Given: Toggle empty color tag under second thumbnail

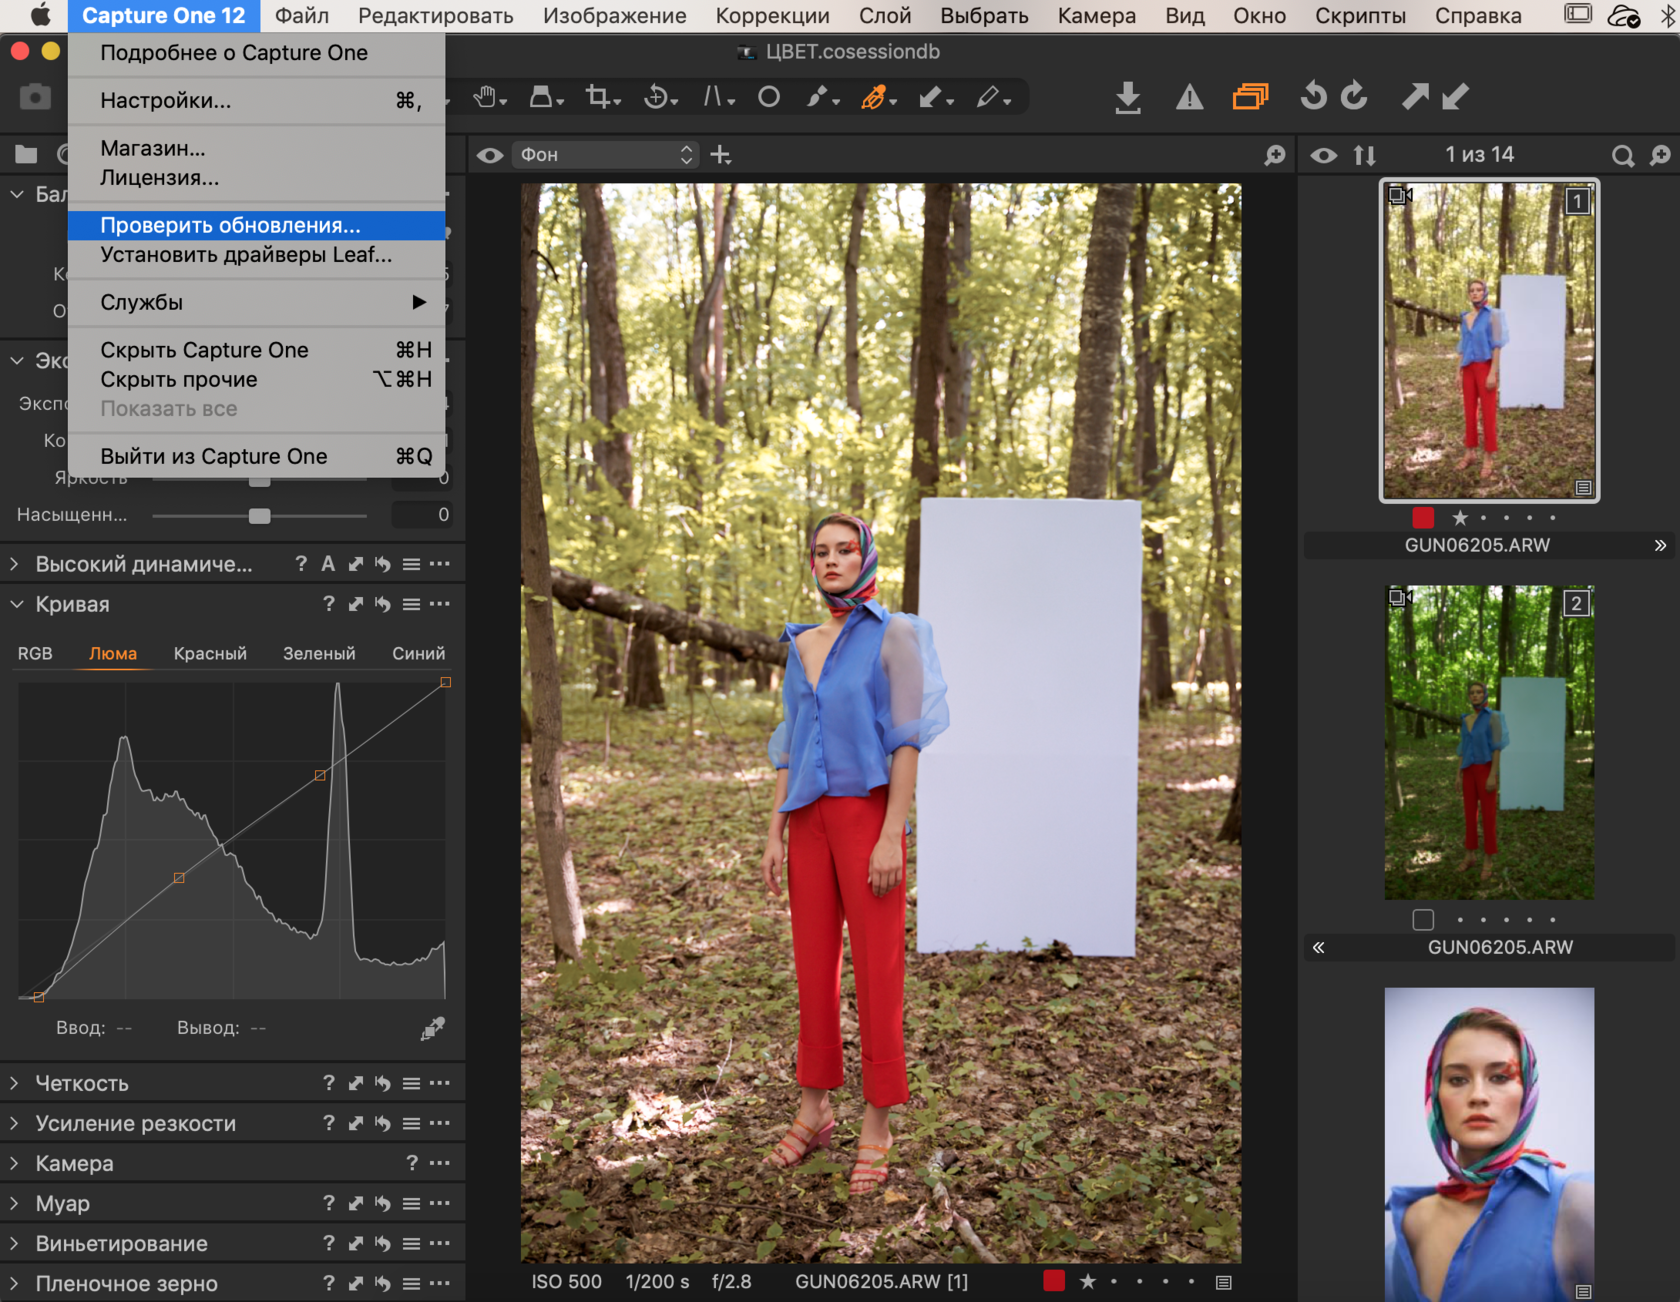Looking at the screenshot, I should pos(1423,919).
